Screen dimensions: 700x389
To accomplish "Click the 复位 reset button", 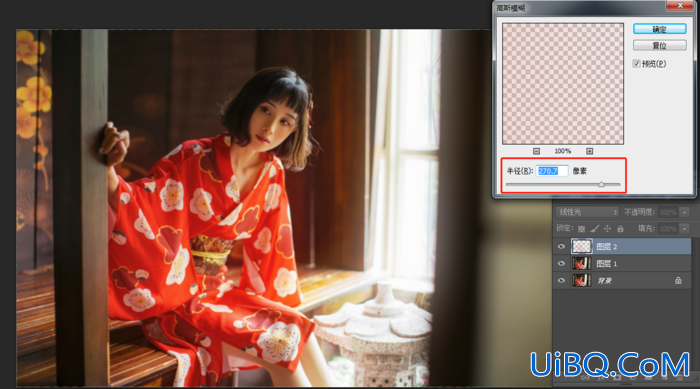I will click(659, 46).
